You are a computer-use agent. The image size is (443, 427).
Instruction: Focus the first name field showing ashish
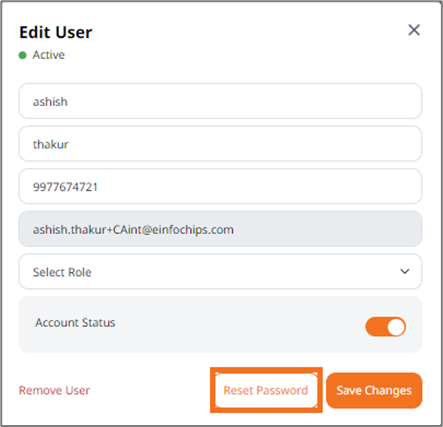tap(220, 101)
